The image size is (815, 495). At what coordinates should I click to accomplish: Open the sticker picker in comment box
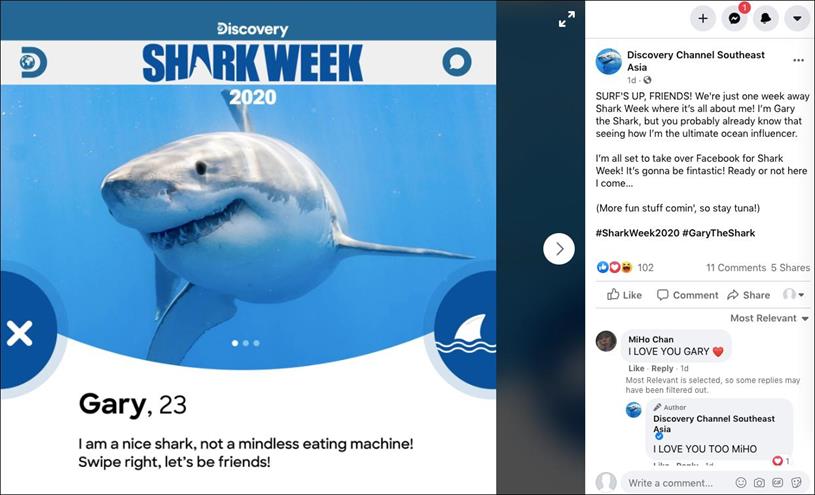(795, 483)
